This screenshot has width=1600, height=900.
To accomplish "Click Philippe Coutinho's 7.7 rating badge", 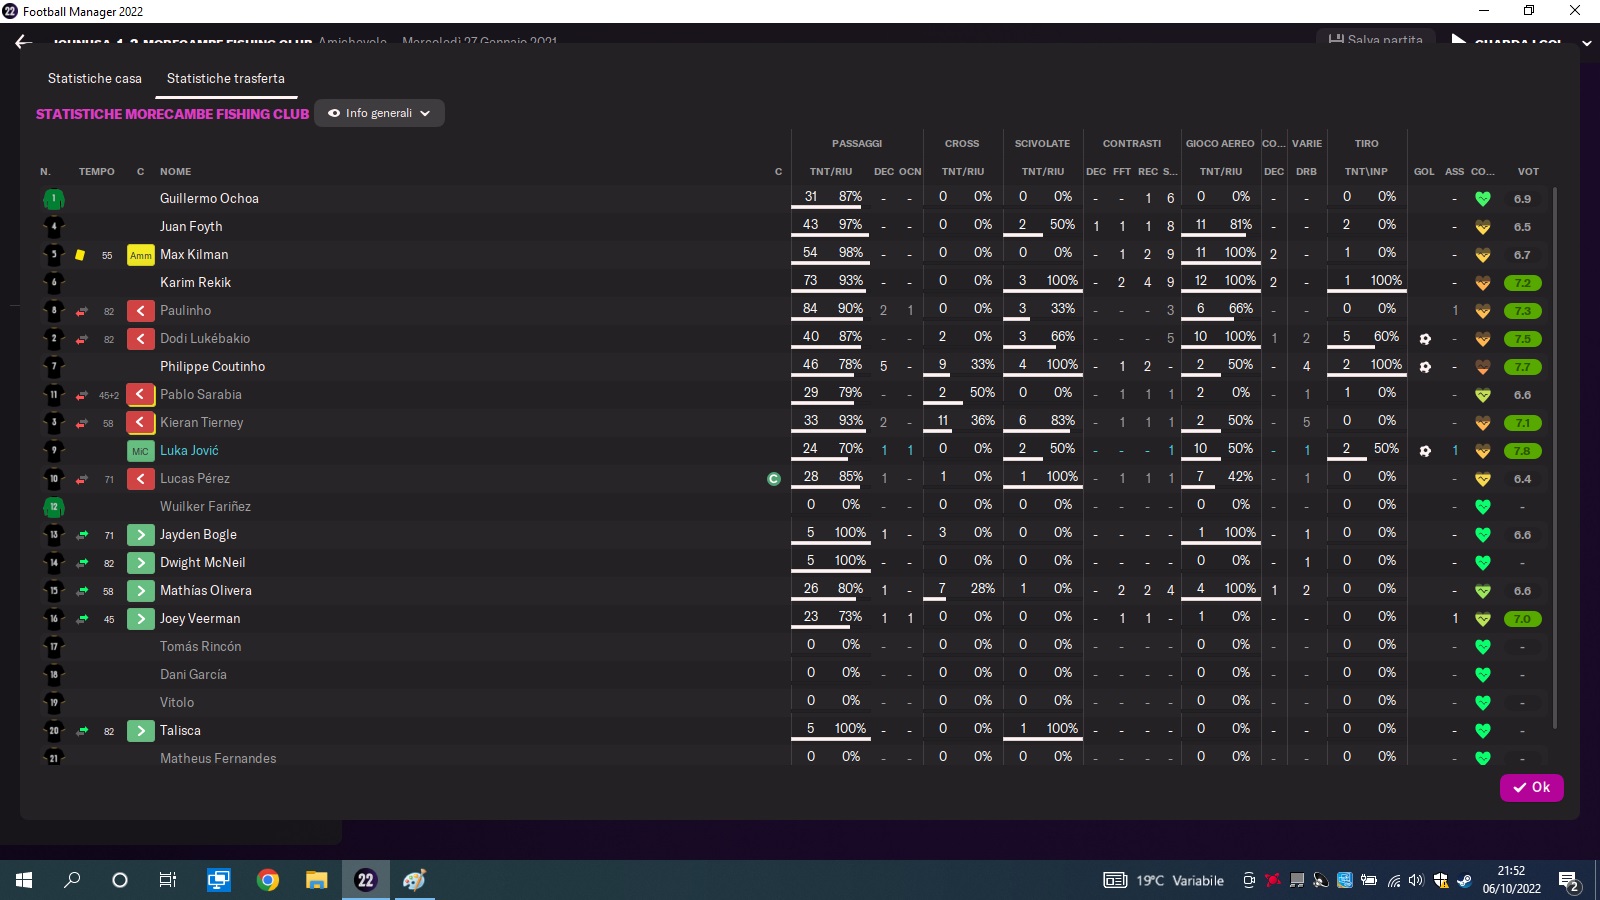I will (x=1522, y=367).
